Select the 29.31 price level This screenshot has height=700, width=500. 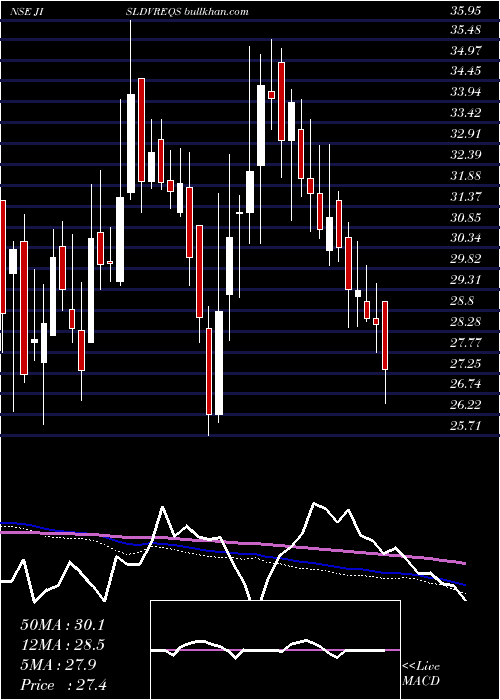pyautogui.click(x=465, y=280)
